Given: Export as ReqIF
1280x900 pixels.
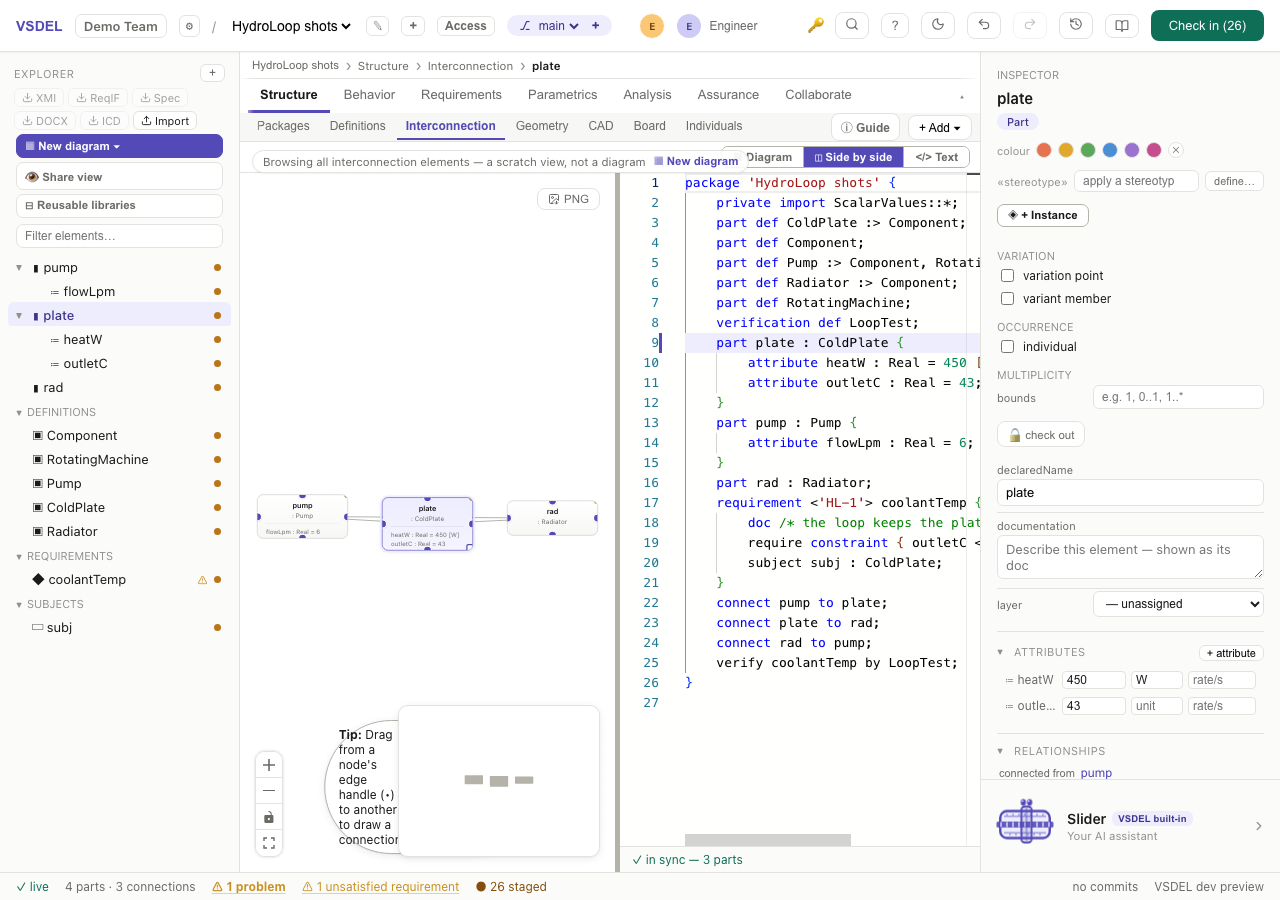Looking at the screenshot, I should [x=98, y=98].
